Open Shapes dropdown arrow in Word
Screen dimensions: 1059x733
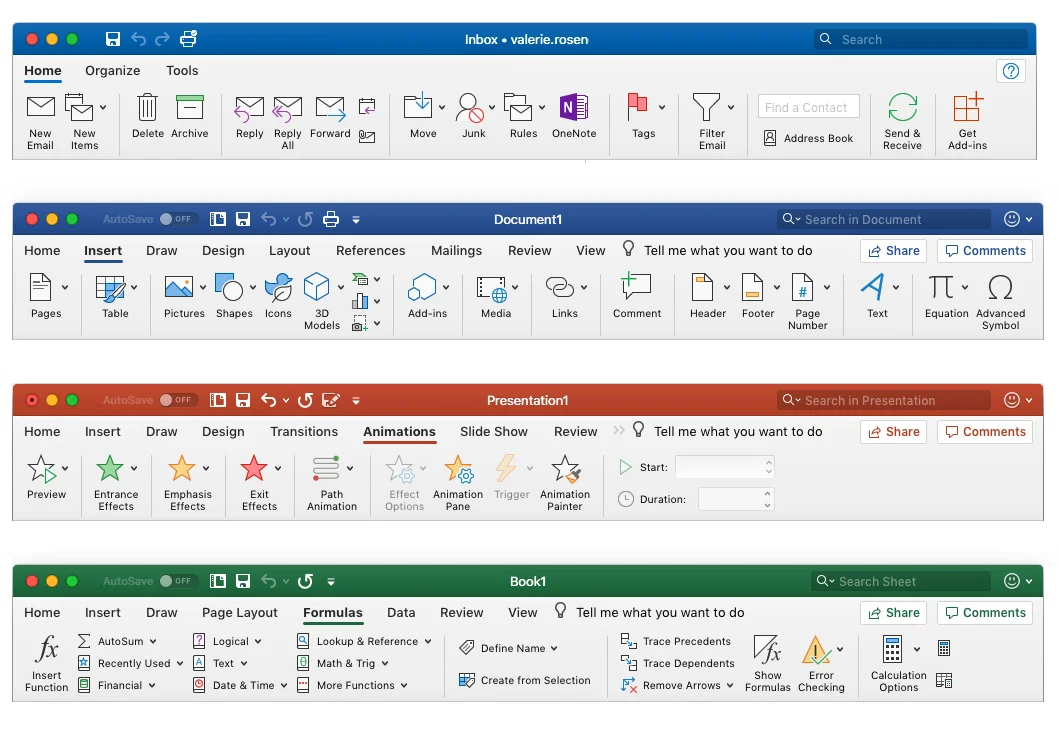coord(253,287)
